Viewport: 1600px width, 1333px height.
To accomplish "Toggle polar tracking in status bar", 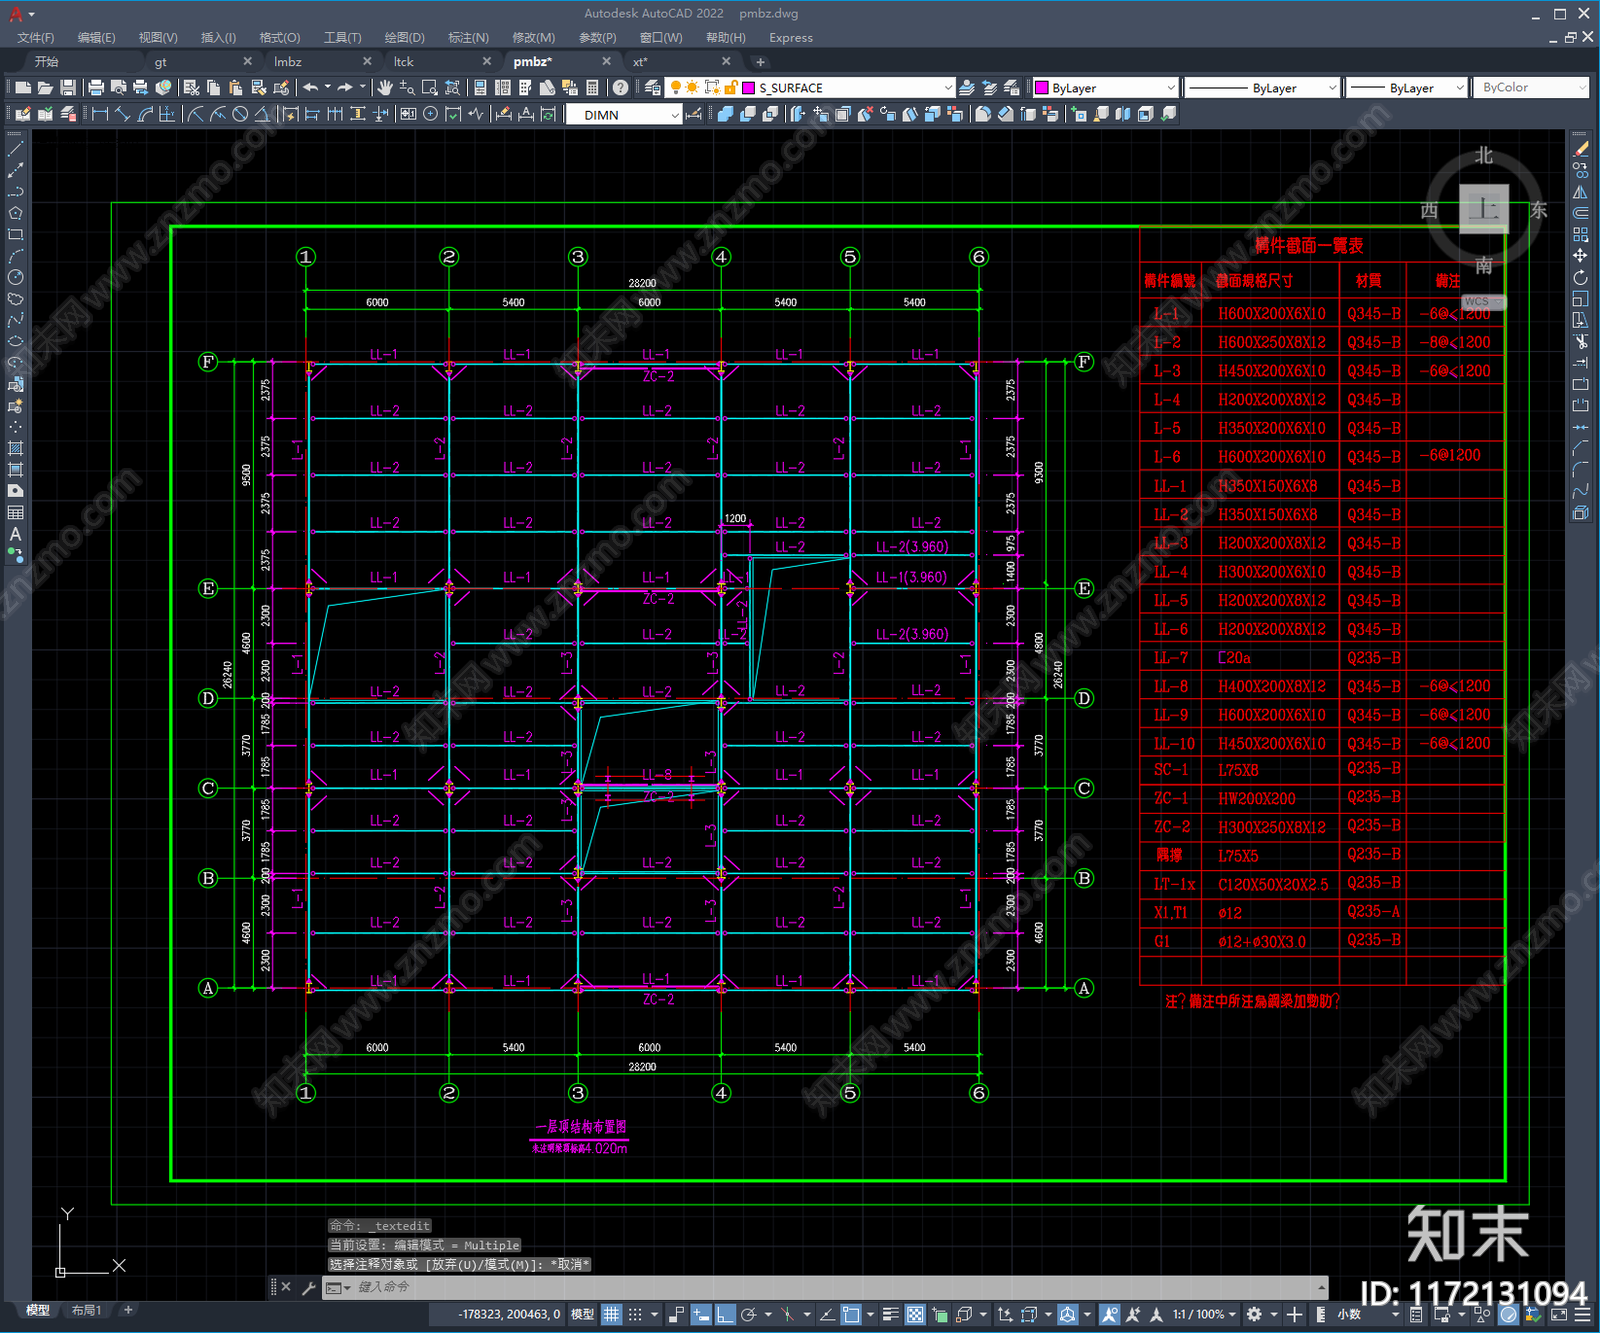I will coord(749,1314).
